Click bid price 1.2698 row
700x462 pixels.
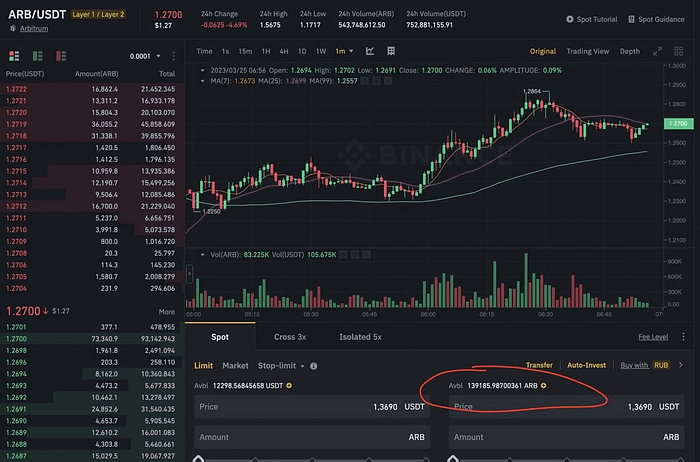(92, 350)
